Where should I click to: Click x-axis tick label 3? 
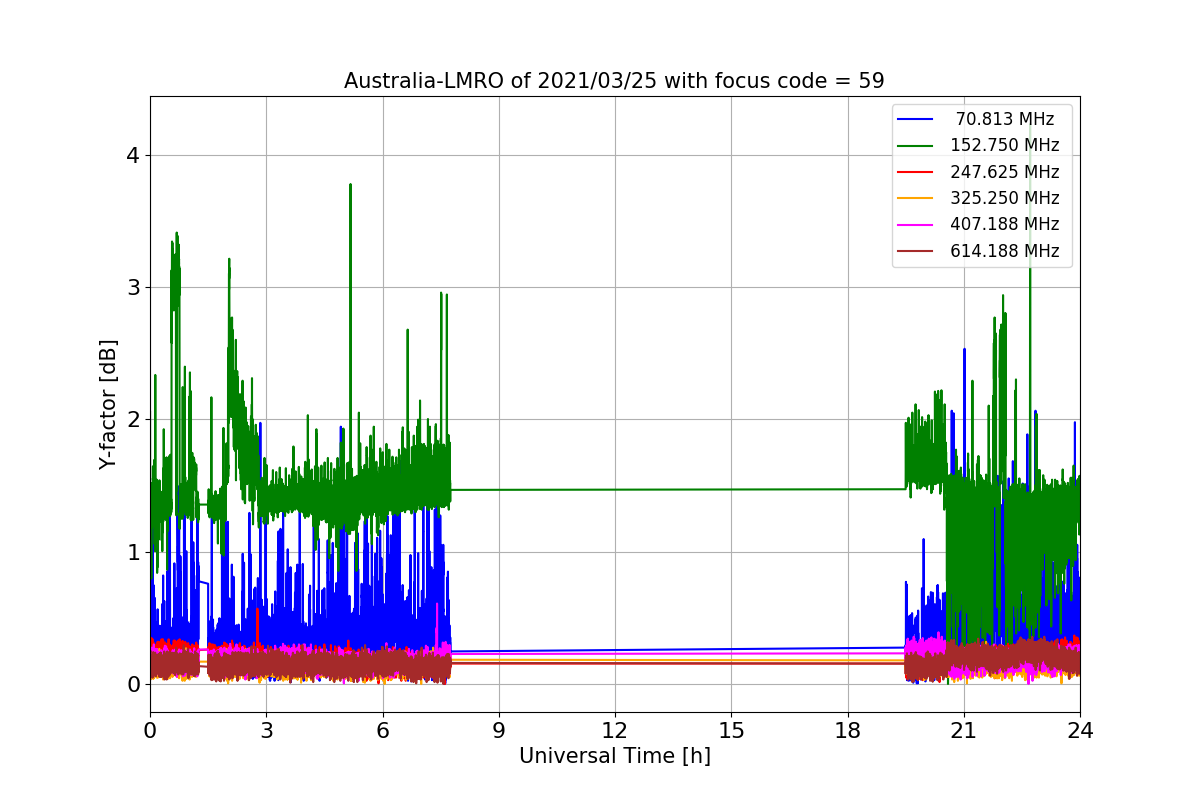click(x=266, y=730)
